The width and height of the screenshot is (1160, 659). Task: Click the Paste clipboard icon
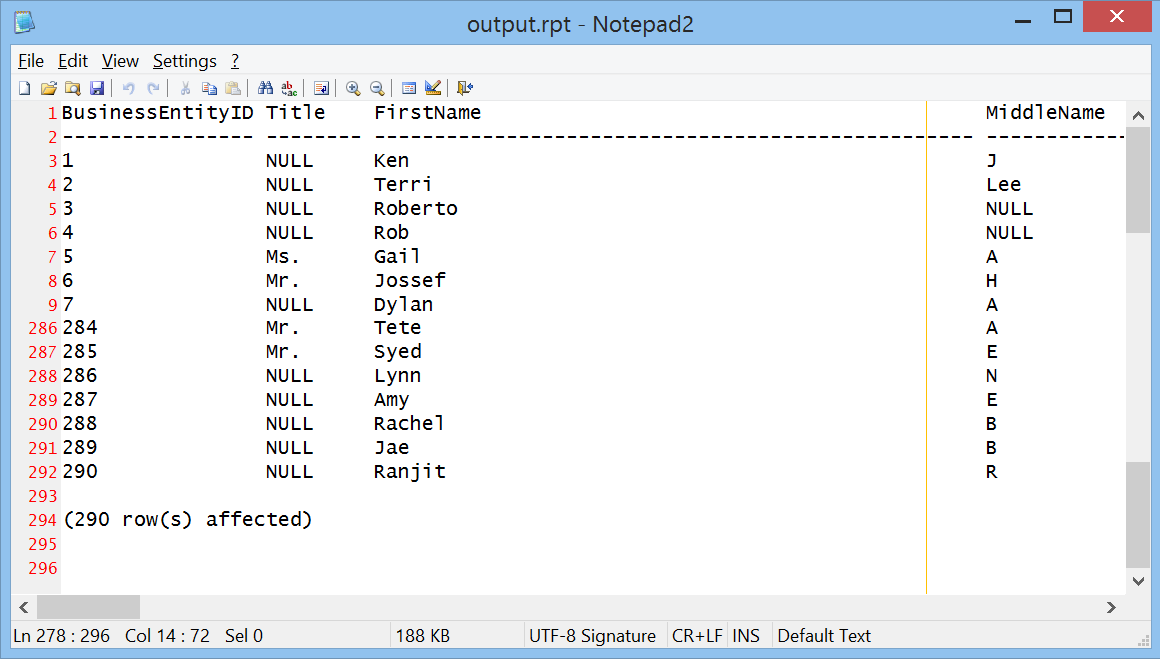click(233, 88)
